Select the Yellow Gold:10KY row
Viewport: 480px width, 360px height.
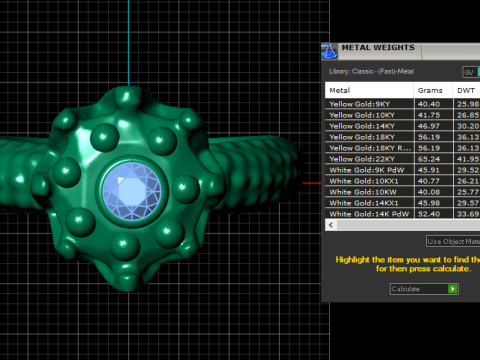[x=403, y=115]
